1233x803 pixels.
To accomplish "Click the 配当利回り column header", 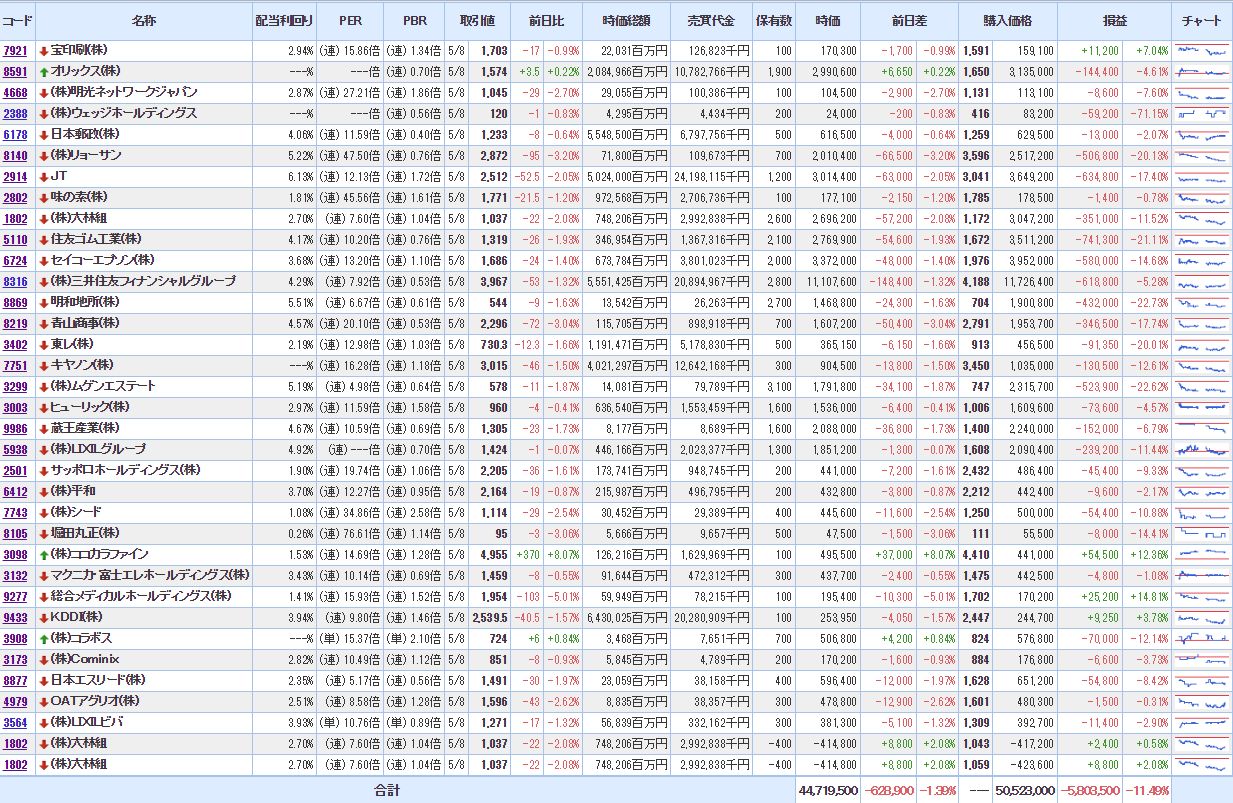I will [x=283, y=21].
